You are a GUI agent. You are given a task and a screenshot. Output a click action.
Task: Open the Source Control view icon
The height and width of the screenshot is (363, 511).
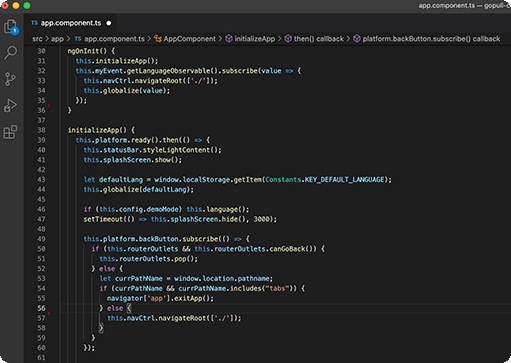(10, 79)
